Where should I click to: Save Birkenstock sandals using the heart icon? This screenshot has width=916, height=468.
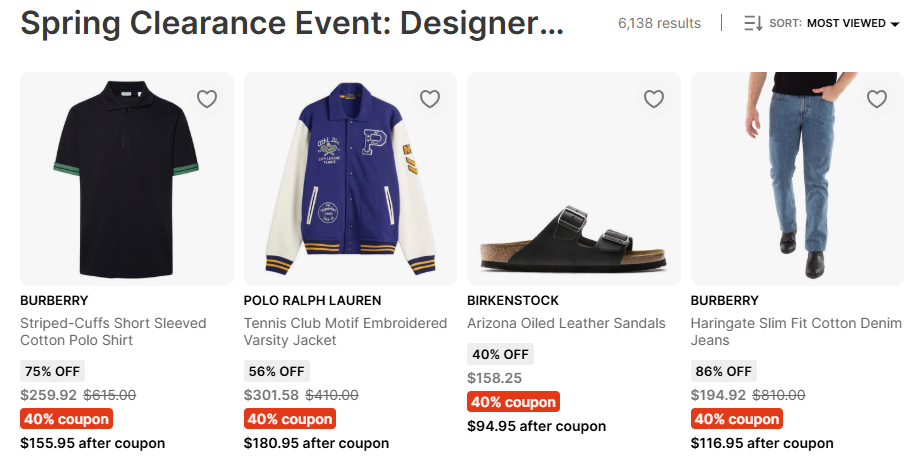tap(654, 99)
